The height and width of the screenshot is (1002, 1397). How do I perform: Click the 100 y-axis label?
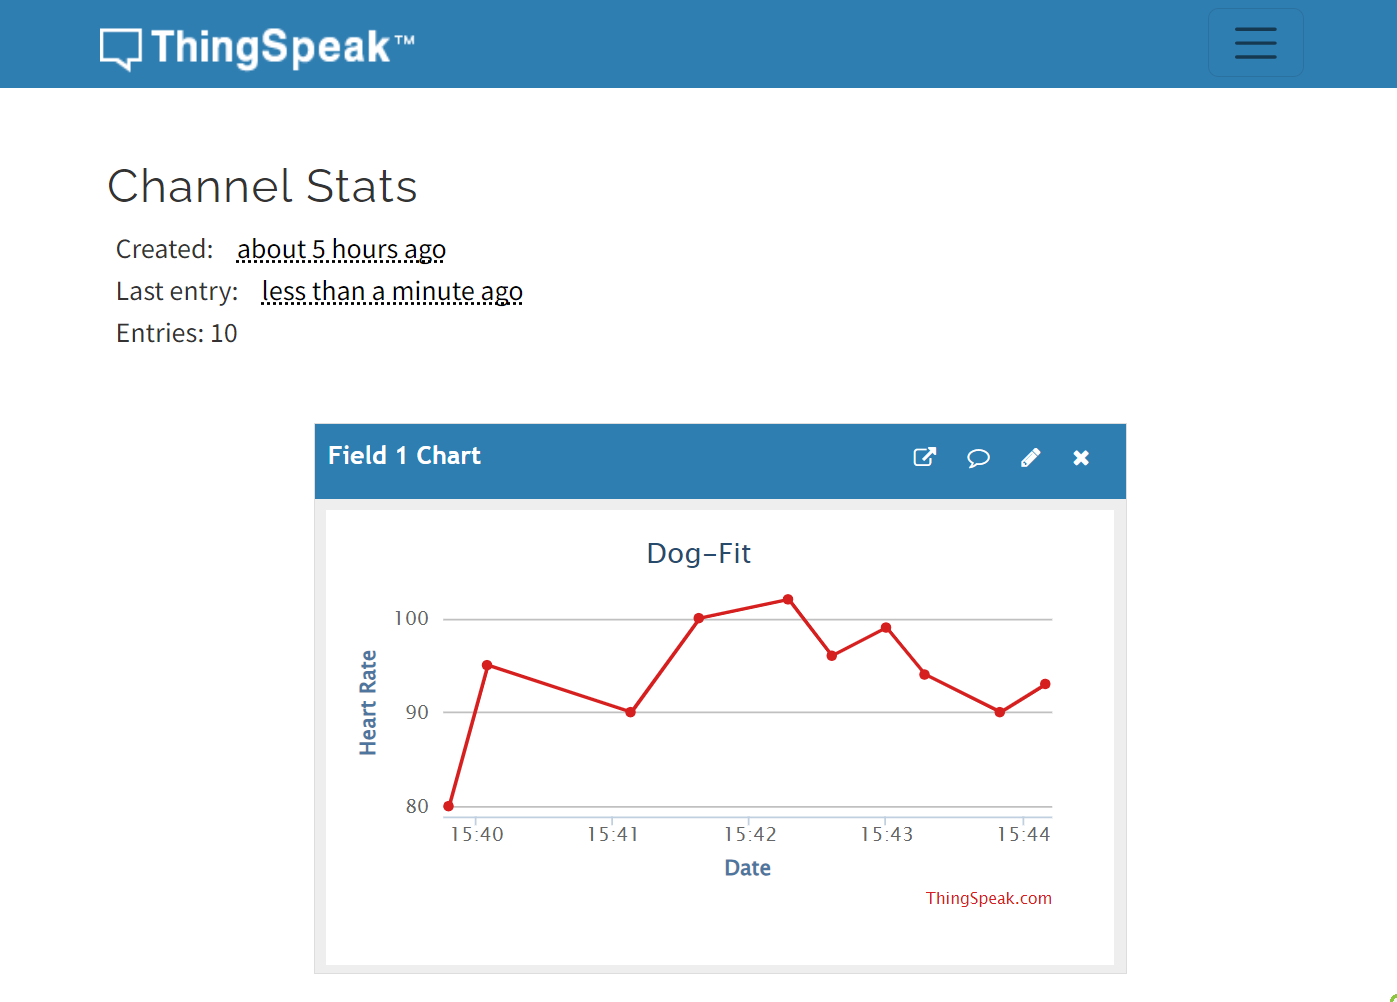point(411,618)
